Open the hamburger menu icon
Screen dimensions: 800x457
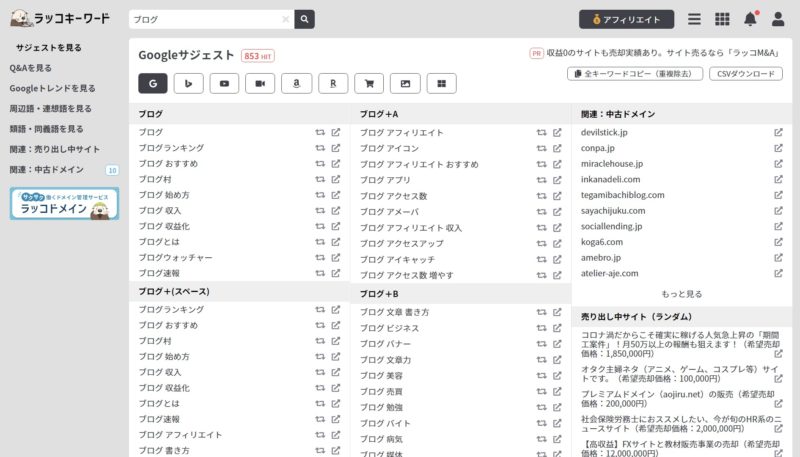694,19
